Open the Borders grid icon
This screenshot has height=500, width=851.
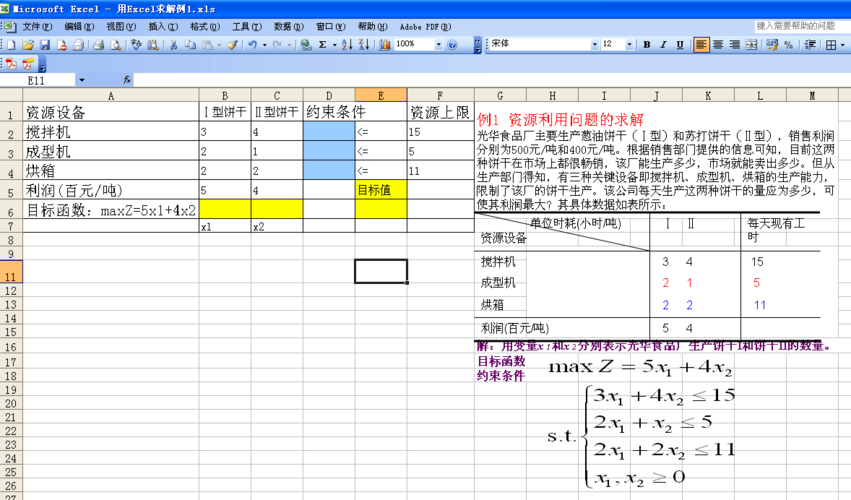tap(831, 45)
